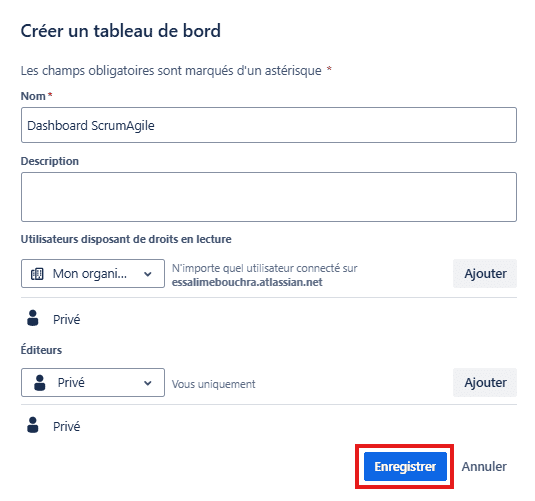Focus the Nom field containing Dashboard ScrumAgile

coord(269,125)
